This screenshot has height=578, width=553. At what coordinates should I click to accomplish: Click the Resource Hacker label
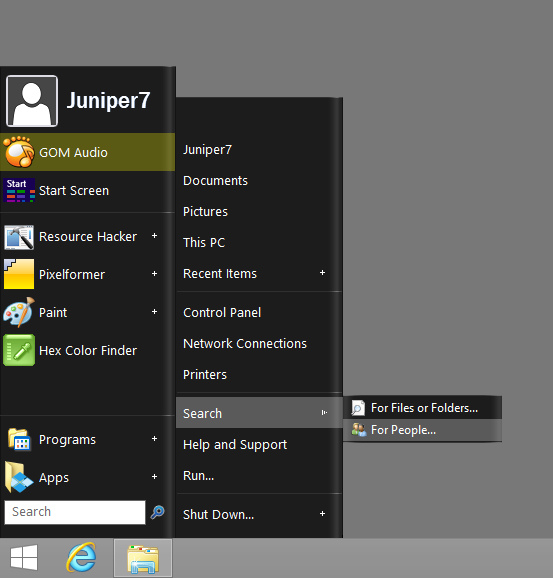pos(88,236)
